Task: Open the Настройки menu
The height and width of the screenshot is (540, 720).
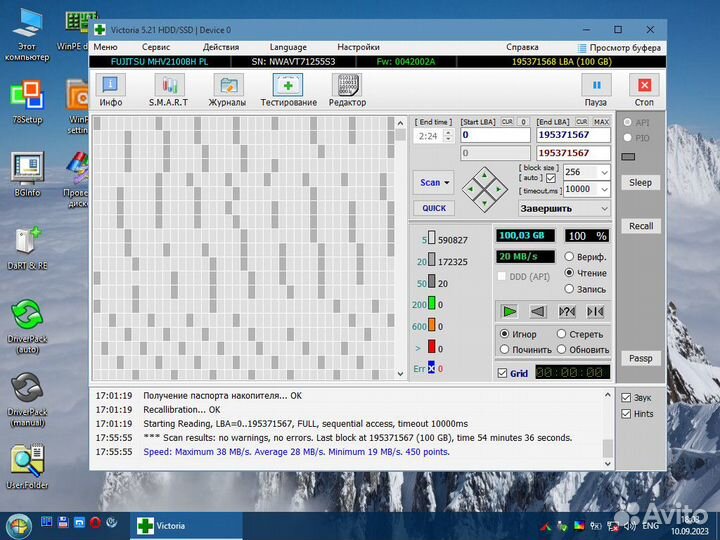Action: coord(358,47)
